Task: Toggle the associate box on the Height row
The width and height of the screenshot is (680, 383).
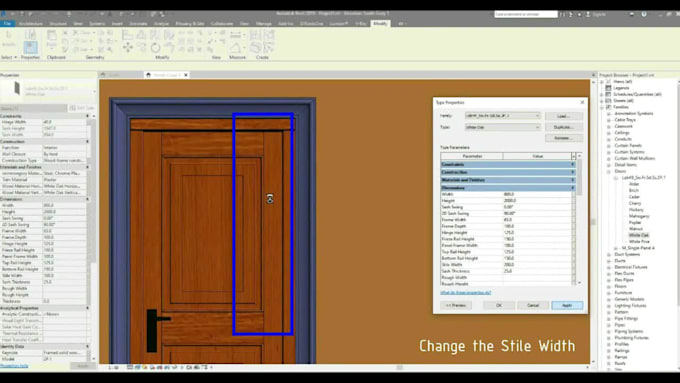Action: [573, 201]
